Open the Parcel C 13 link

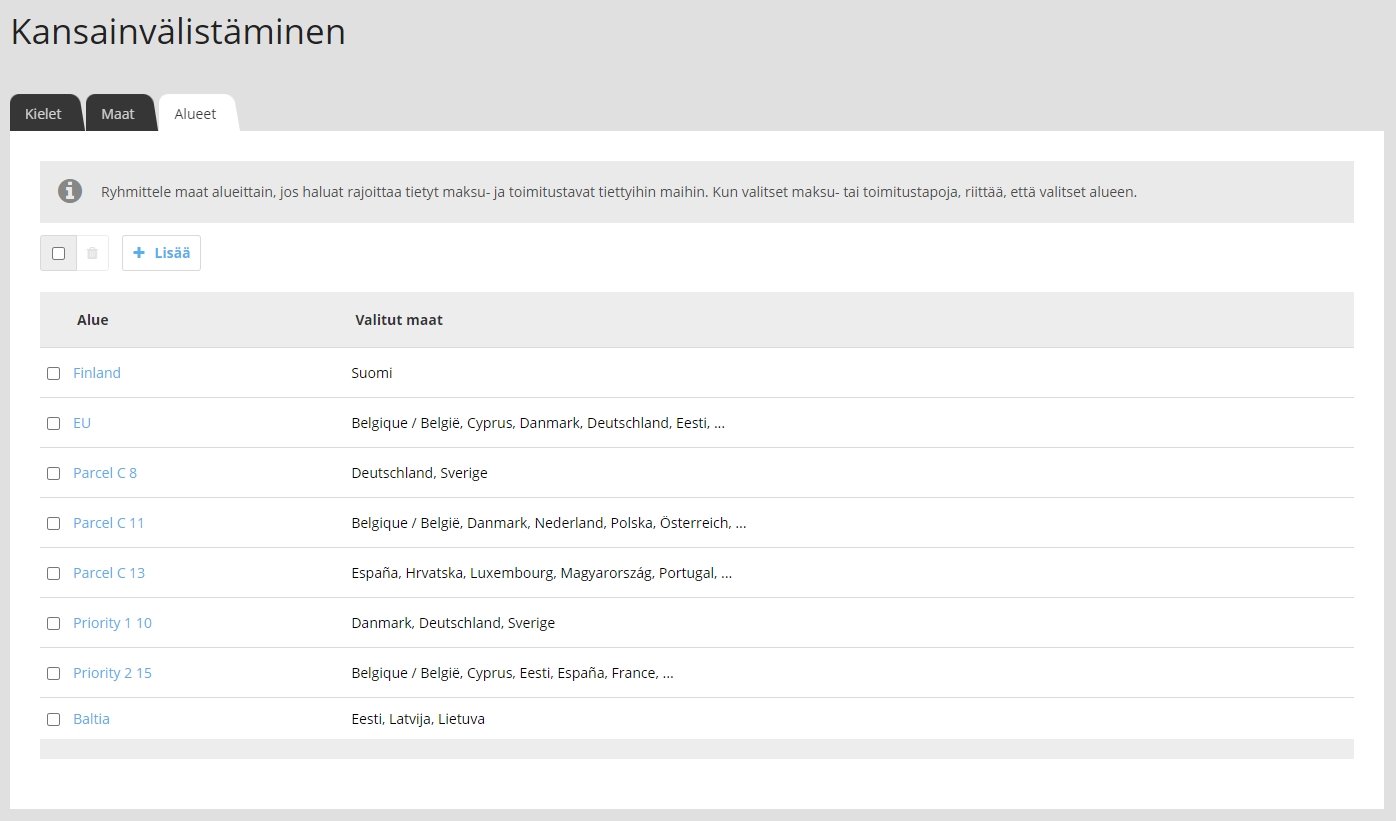point(109,573)
